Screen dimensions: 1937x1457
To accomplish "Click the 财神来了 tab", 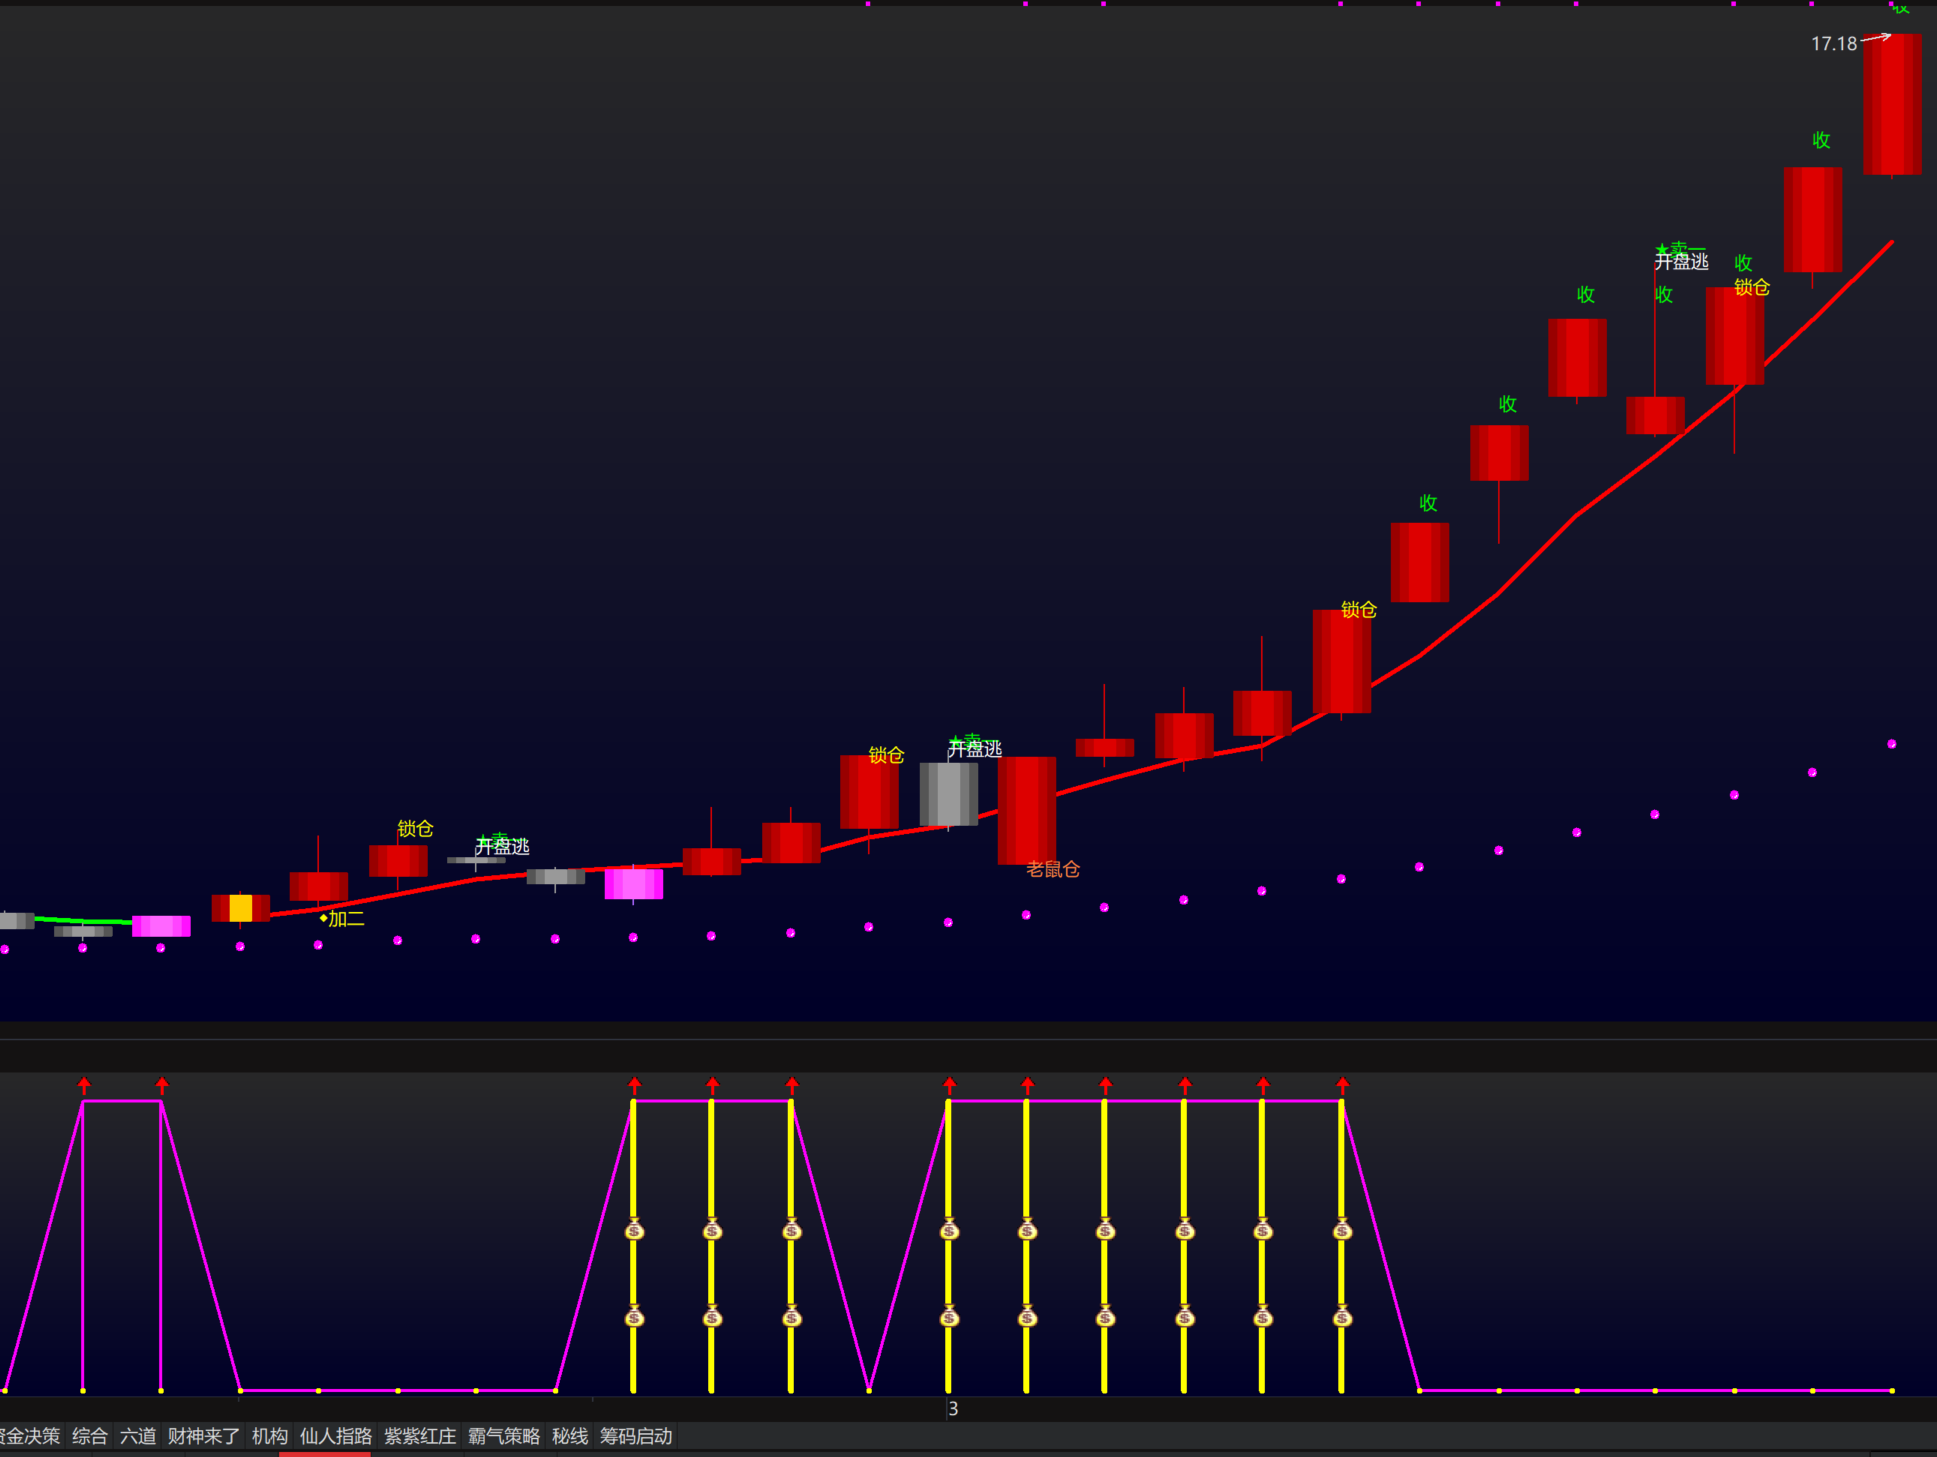I will pyautogui.click(x=204, y=1436).
